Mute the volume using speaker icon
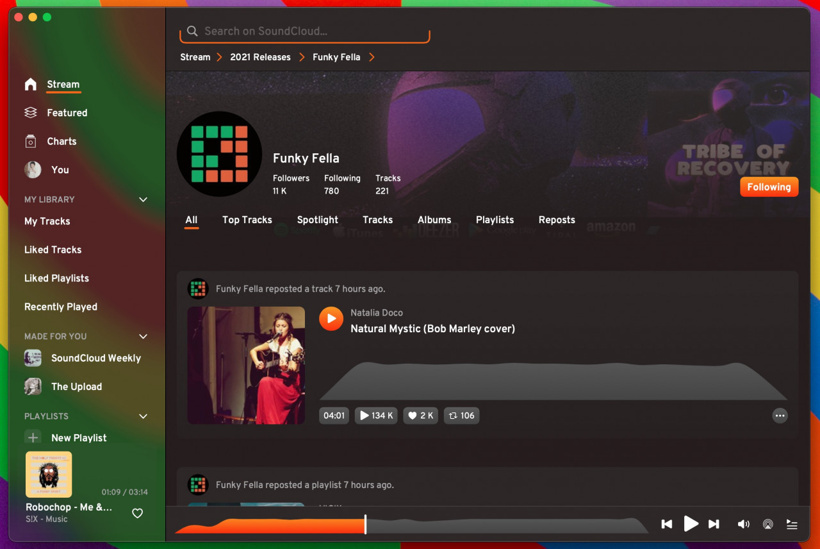 (743, 524)
